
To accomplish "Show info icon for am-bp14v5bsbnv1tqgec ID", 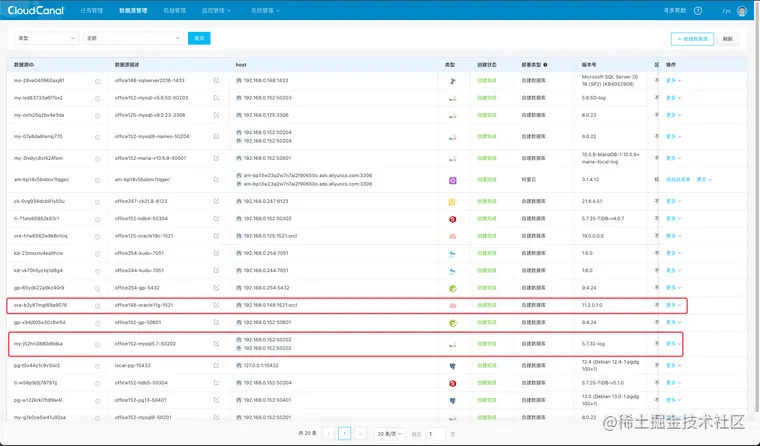I will [97, 180].
